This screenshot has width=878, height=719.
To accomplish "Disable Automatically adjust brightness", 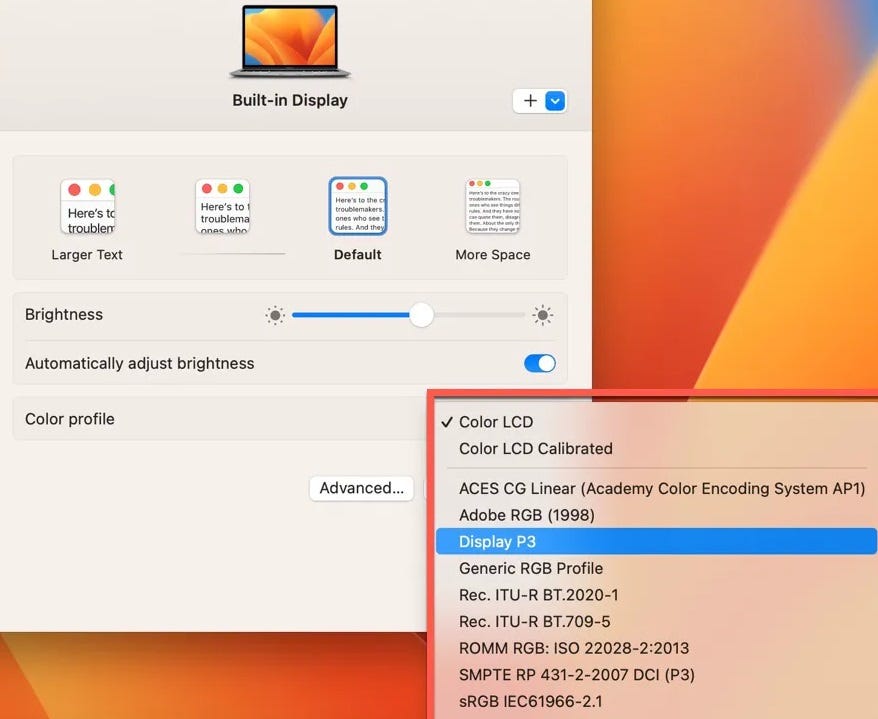I will (x=539, y=364).
